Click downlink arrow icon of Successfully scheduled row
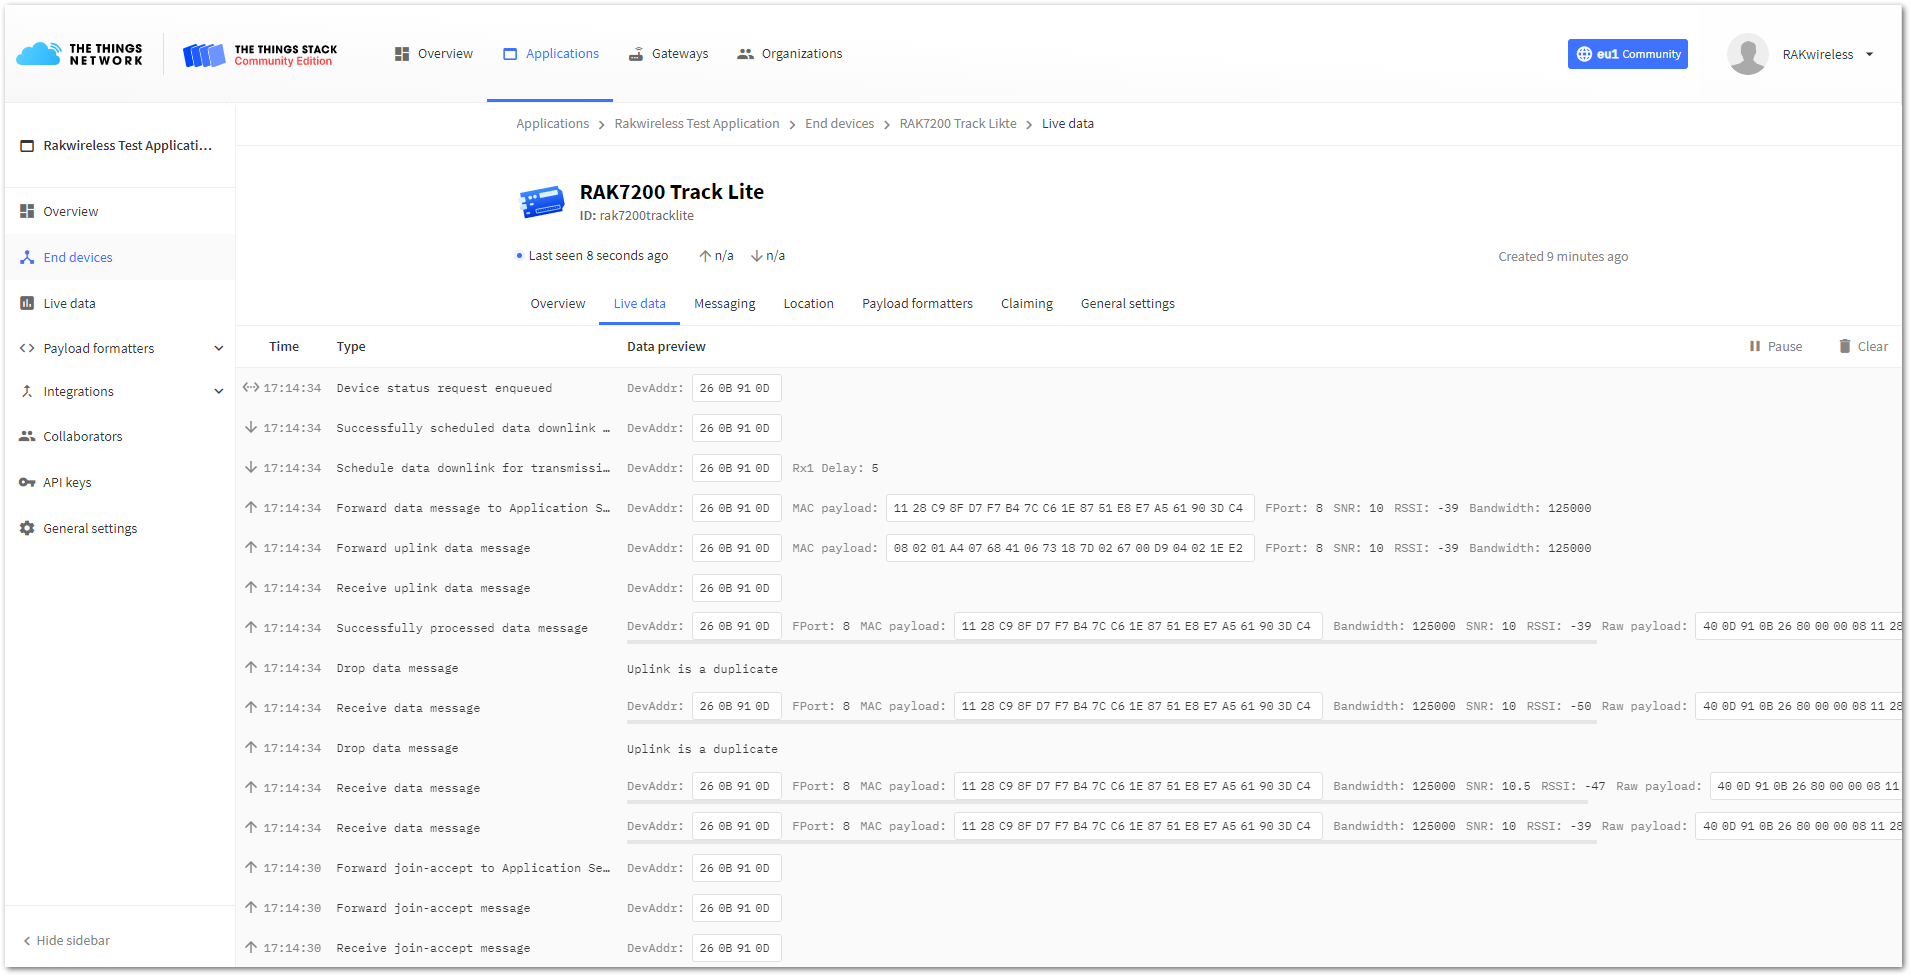This screenshot has width=1911, height=976. (x=251, y=427)
